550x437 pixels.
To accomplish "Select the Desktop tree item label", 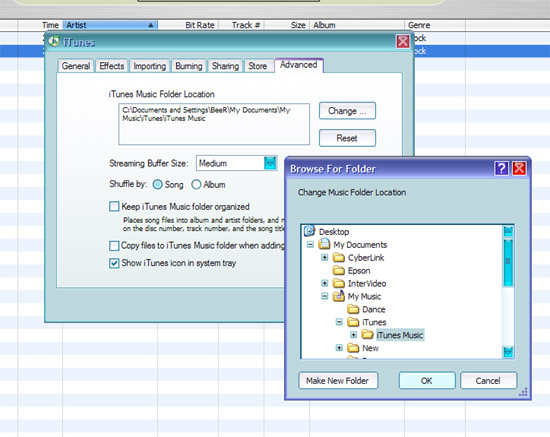I will coord(334,232).
